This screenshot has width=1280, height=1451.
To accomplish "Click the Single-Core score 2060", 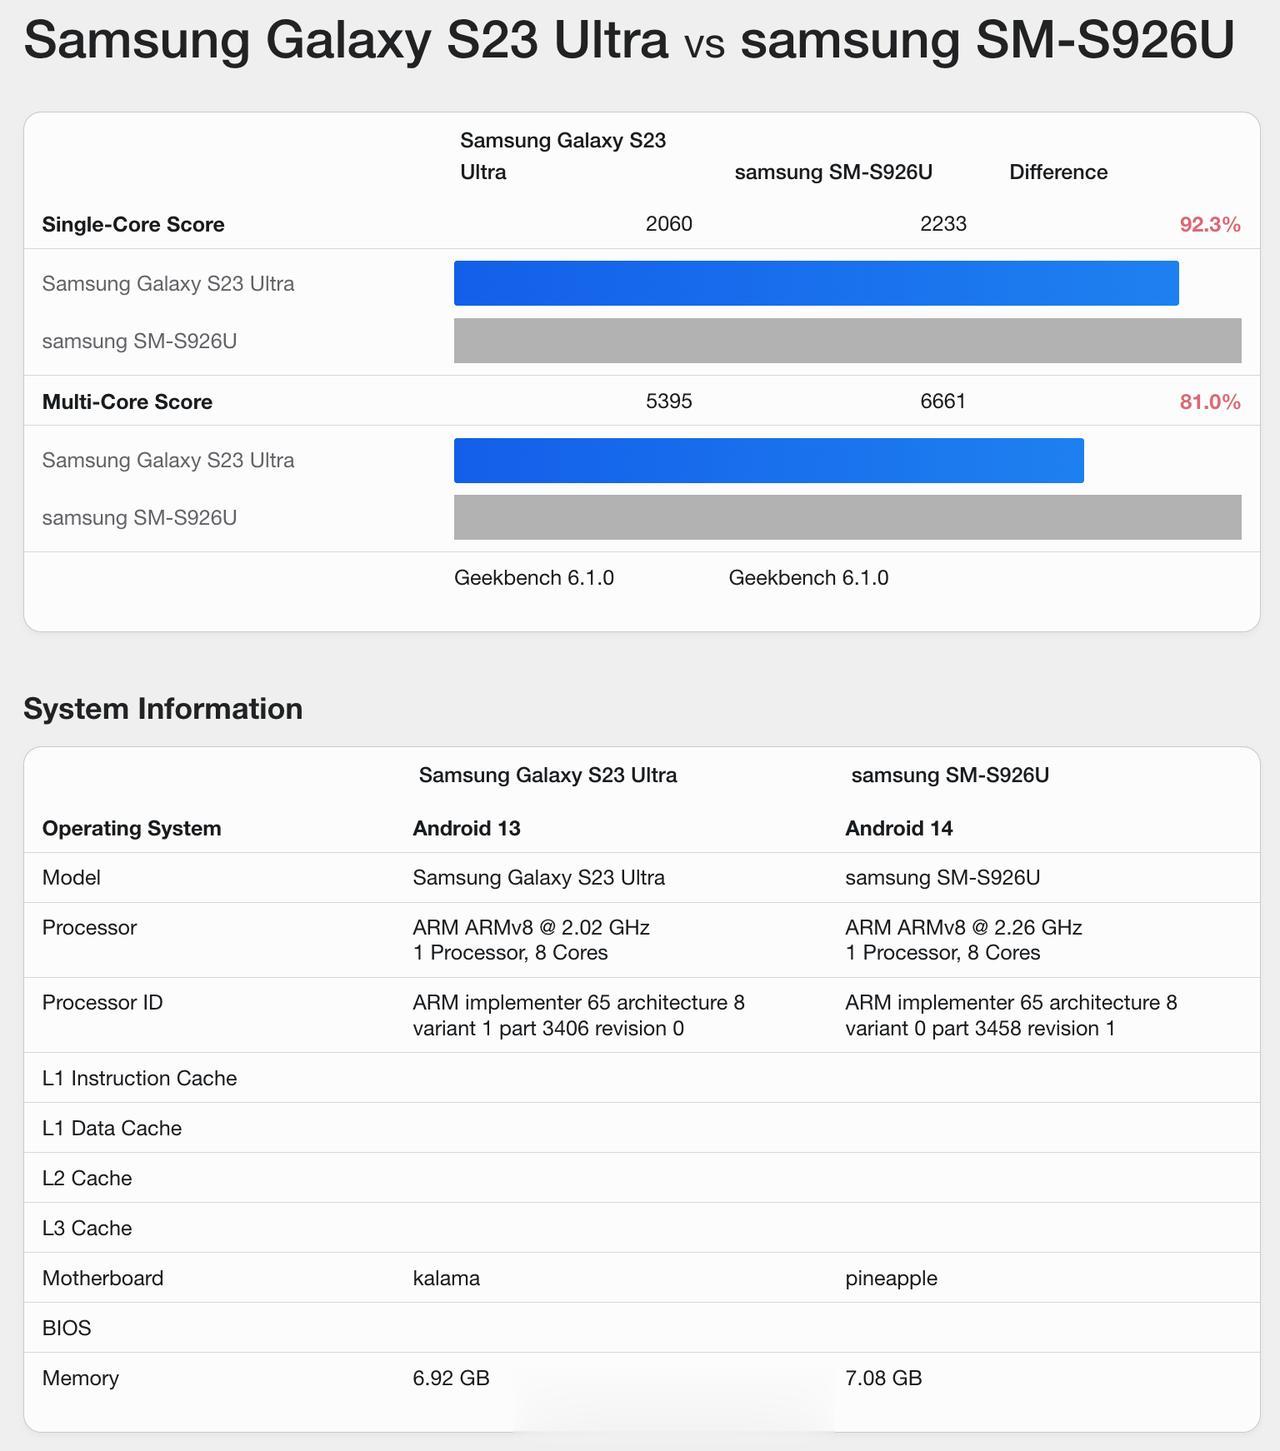I will coord(669,224).
